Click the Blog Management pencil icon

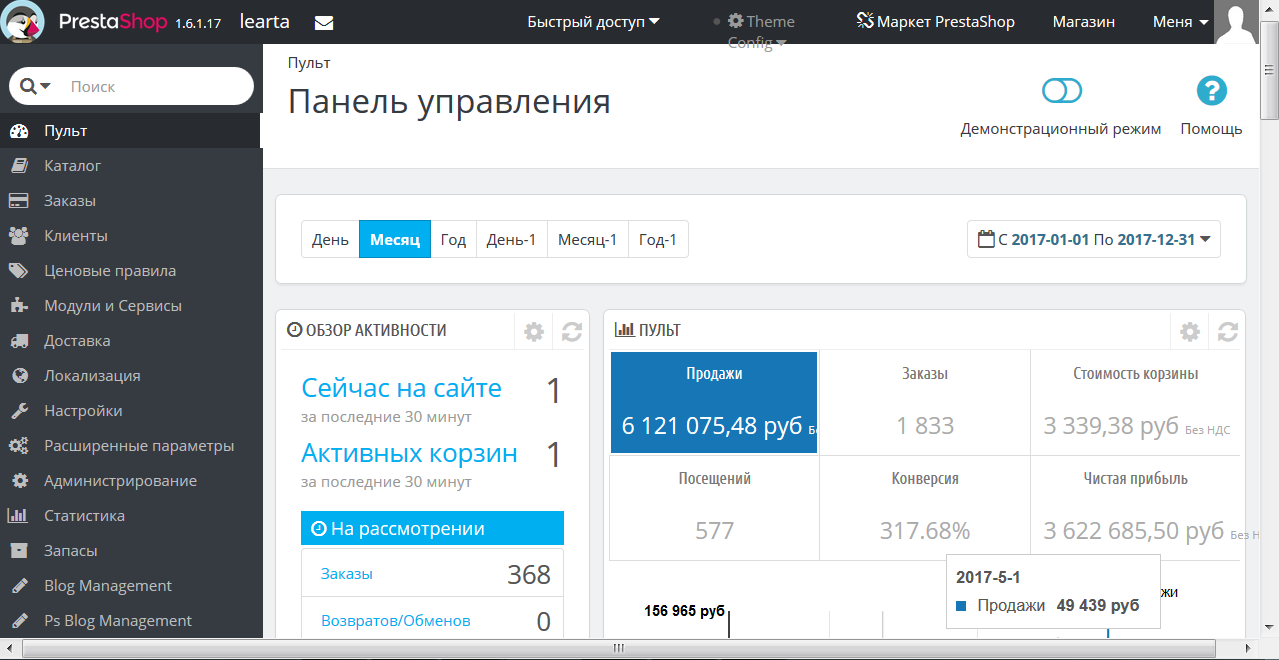pos(18,586)
